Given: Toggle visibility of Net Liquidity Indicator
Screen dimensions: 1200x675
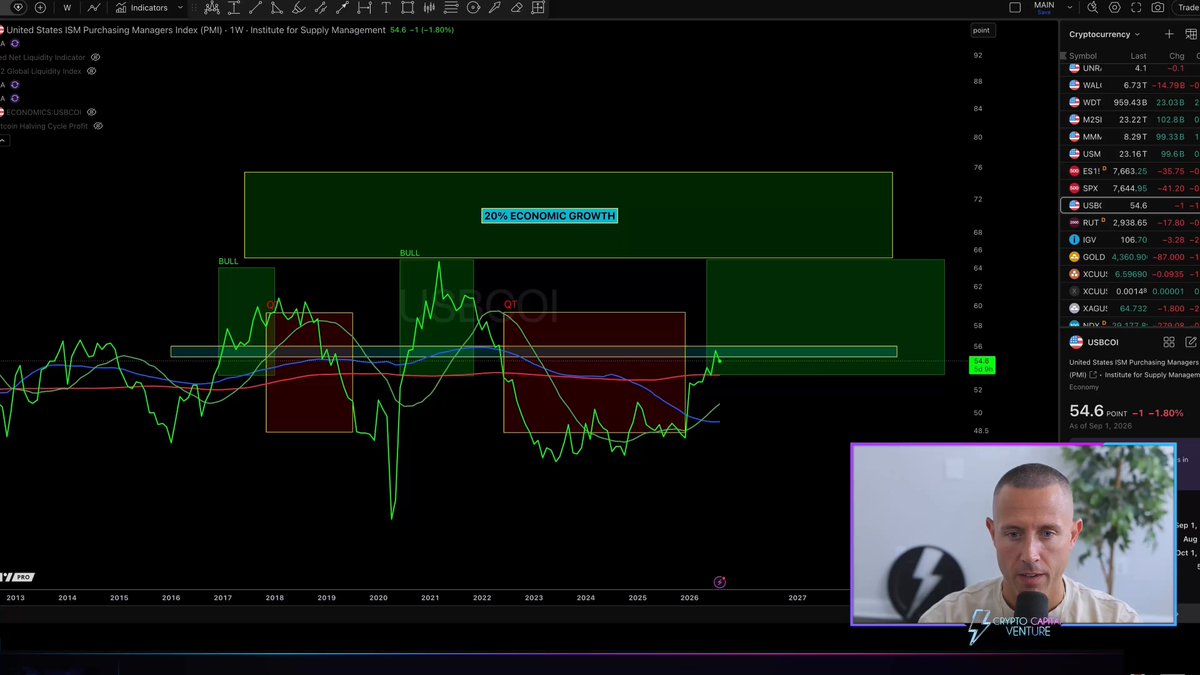Looking at the screenshot, I should (95, 57).
